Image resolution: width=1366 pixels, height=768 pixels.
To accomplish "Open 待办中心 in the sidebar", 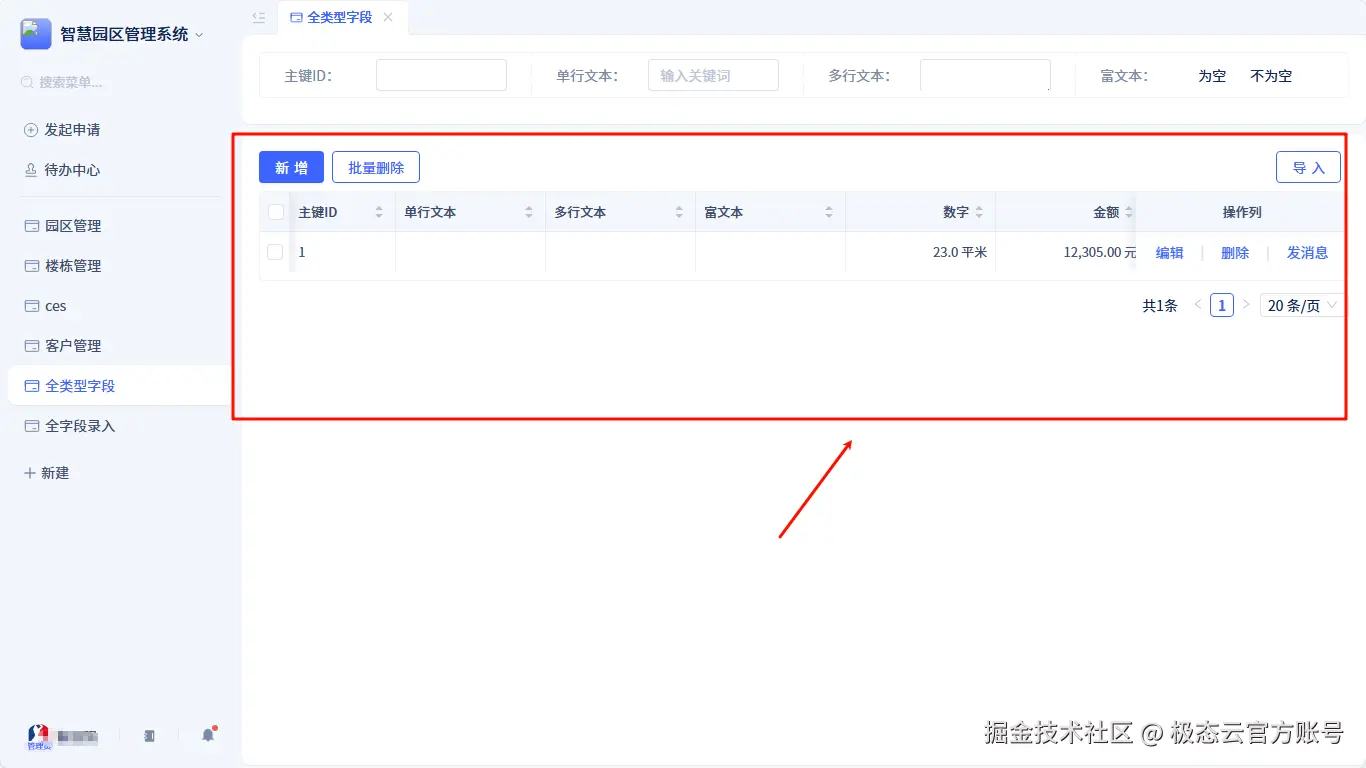I will (120, 170).
